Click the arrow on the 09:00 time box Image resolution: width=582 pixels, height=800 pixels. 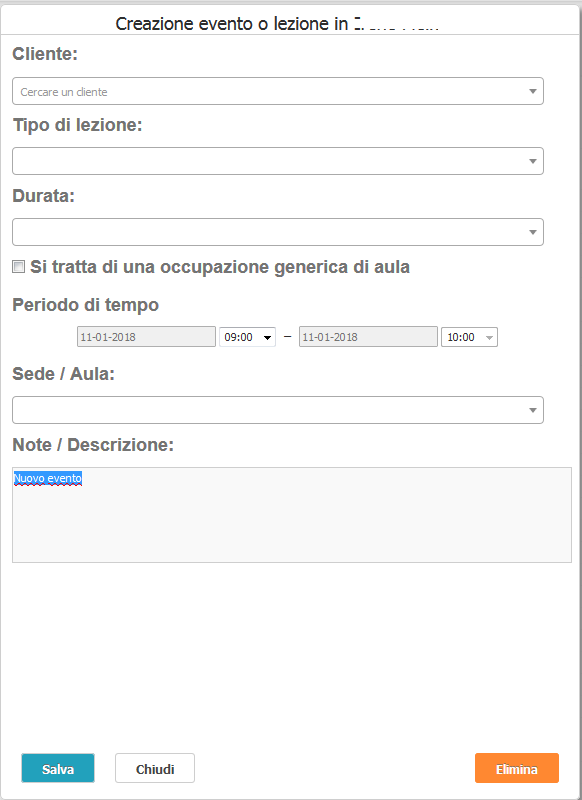[x=267, y=337]
